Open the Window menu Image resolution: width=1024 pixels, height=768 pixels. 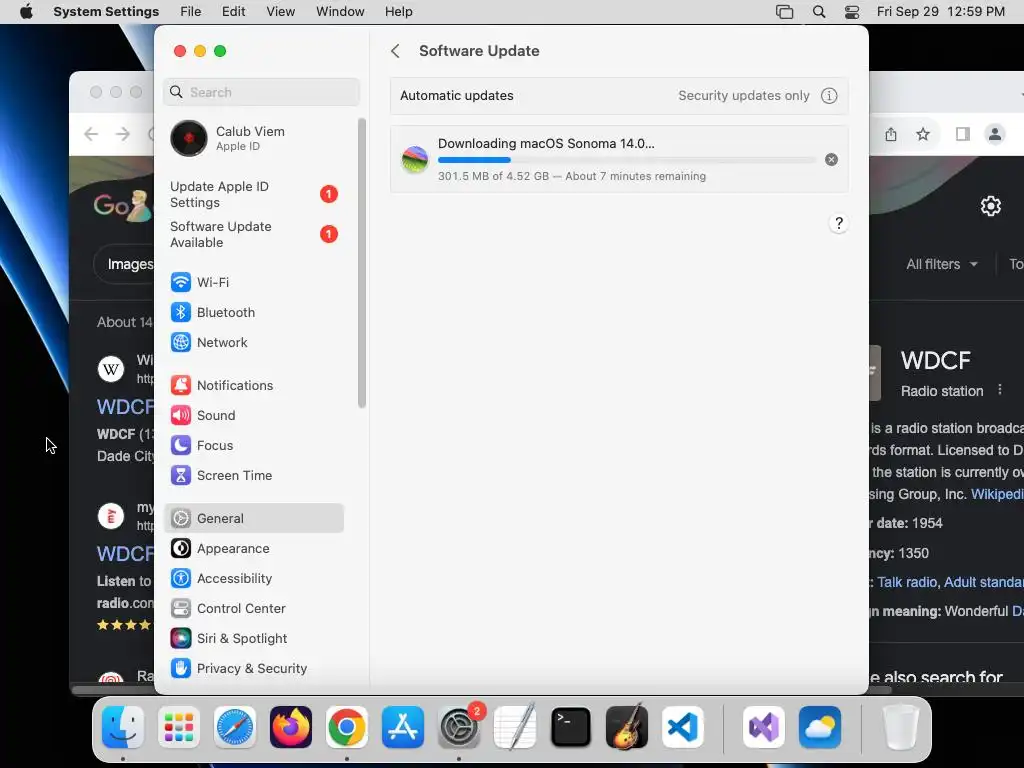pyautogui.click(x=340, y=12)
